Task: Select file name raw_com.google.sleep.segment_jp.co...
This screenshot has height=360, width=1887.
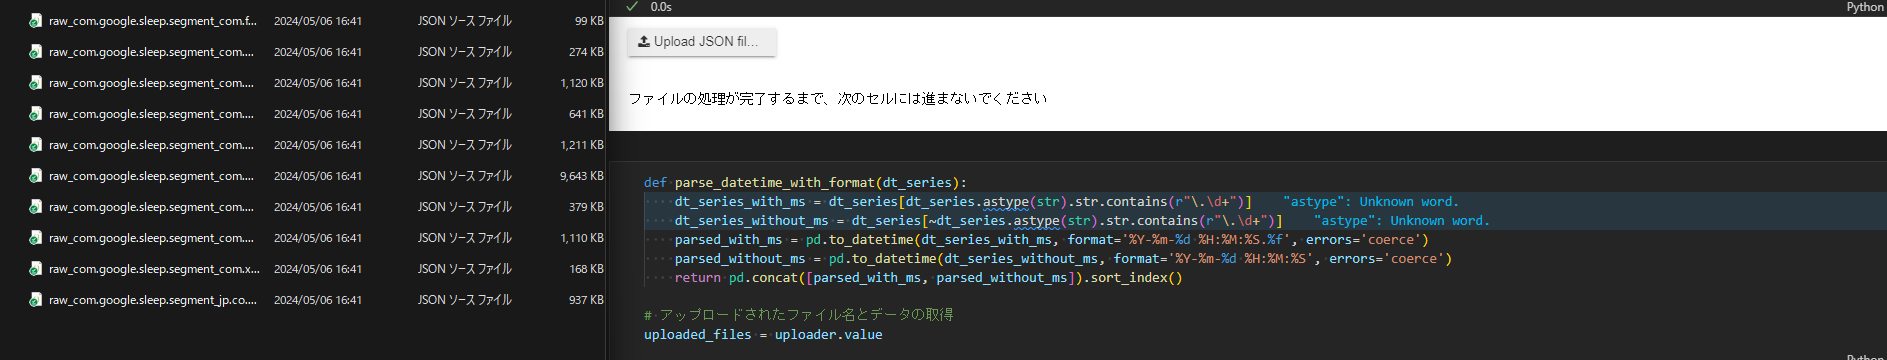Action: pyautogui.click(x=153, y=300)
